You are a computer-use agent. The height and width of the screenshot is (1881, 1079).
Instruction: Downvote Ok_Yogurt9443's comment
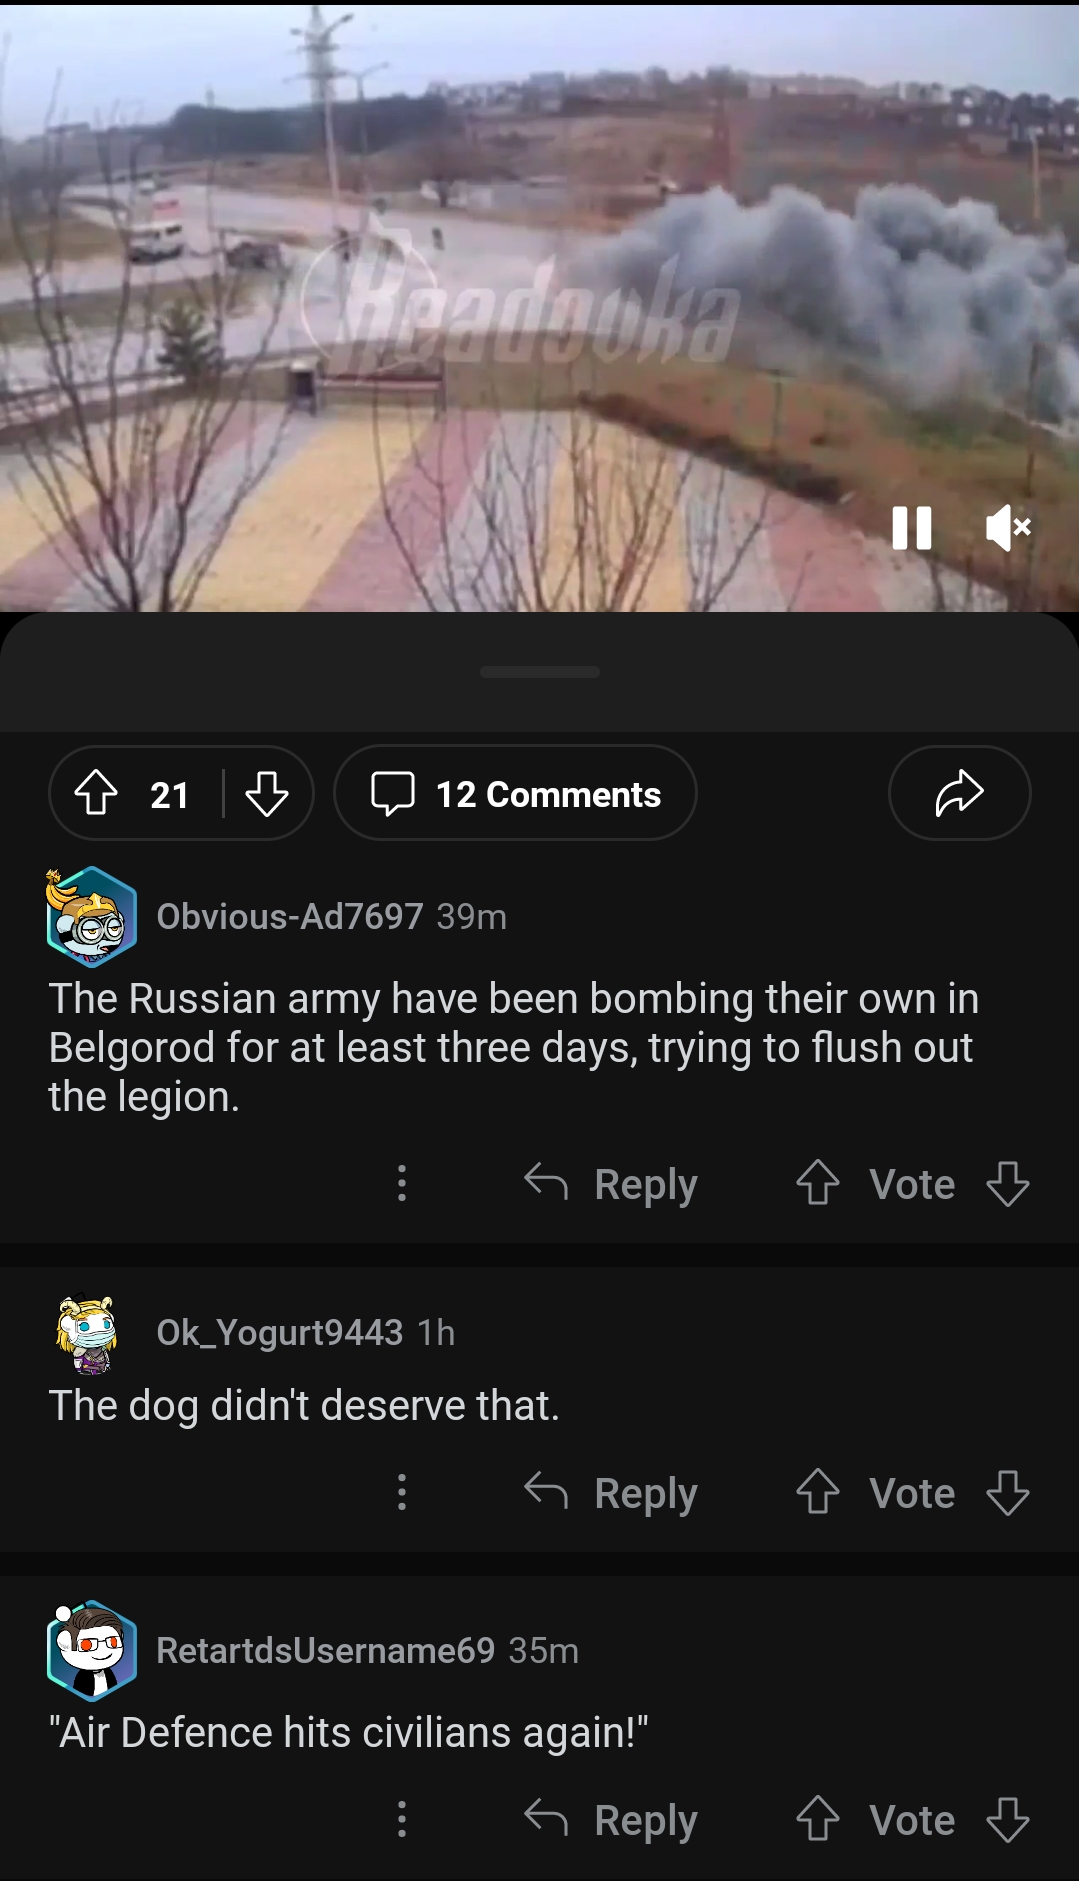coord(1007,1493)
